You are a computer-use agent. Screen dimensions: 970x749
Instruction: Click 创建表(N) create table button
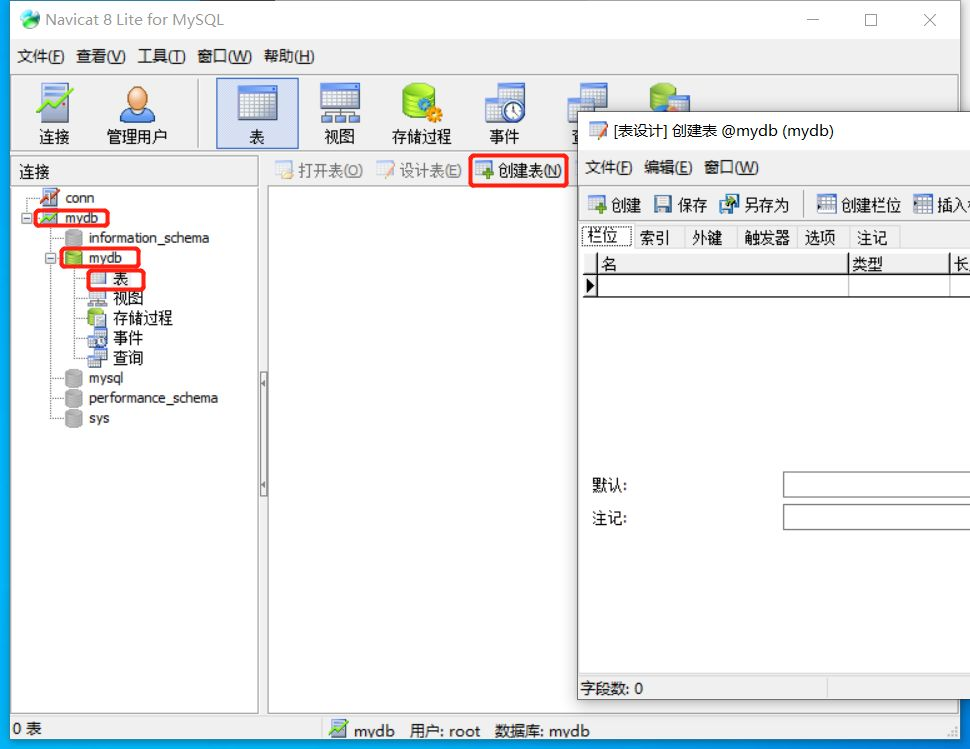coord(519,170)
